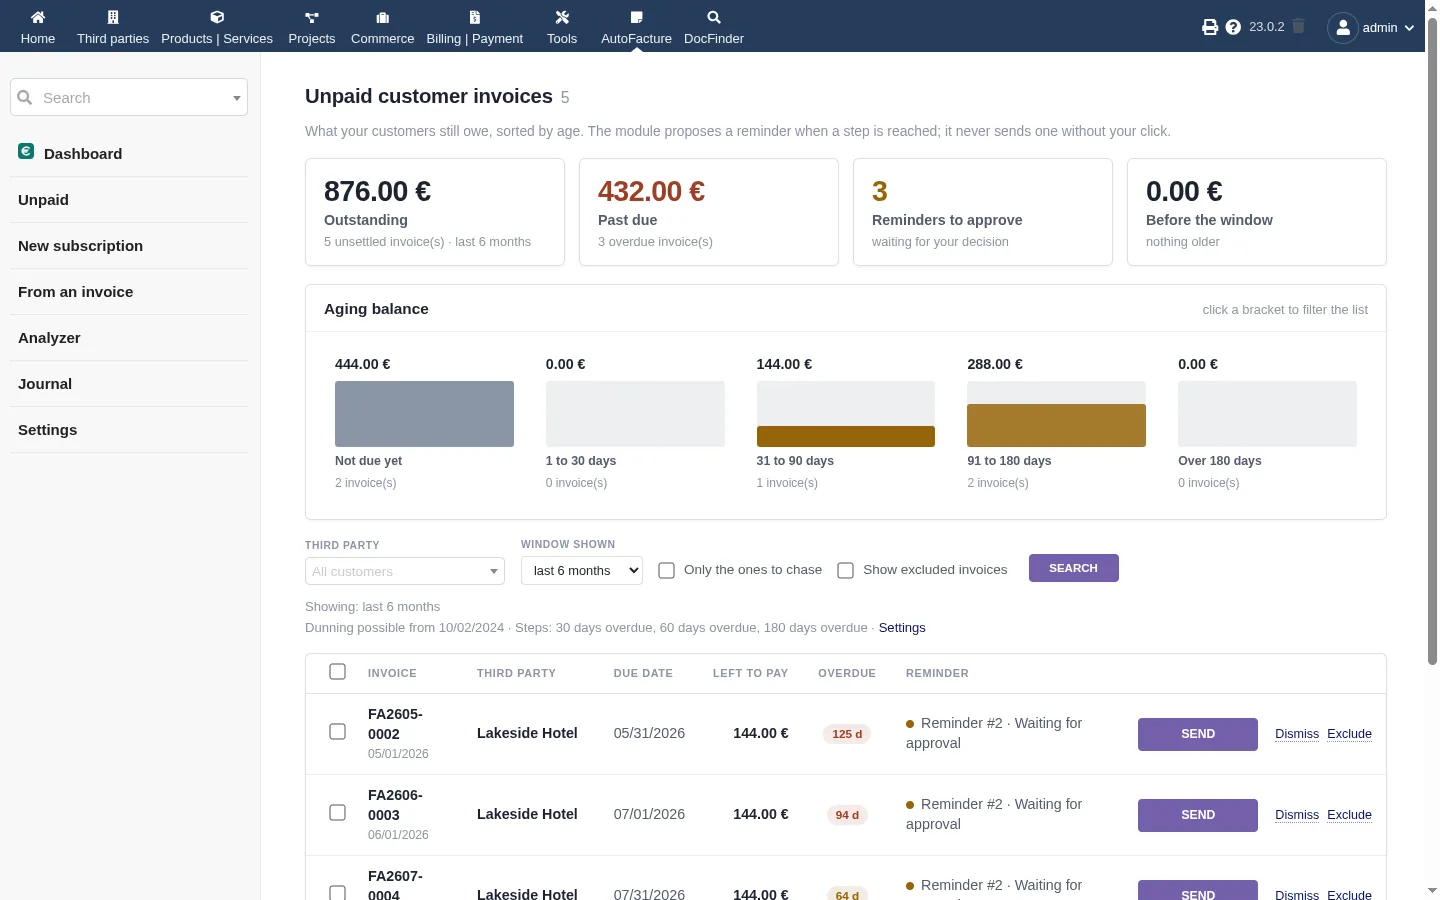Screen dimensions: 1440x900
Task: Click the help question mark icon
Action: pos(1233,27)
